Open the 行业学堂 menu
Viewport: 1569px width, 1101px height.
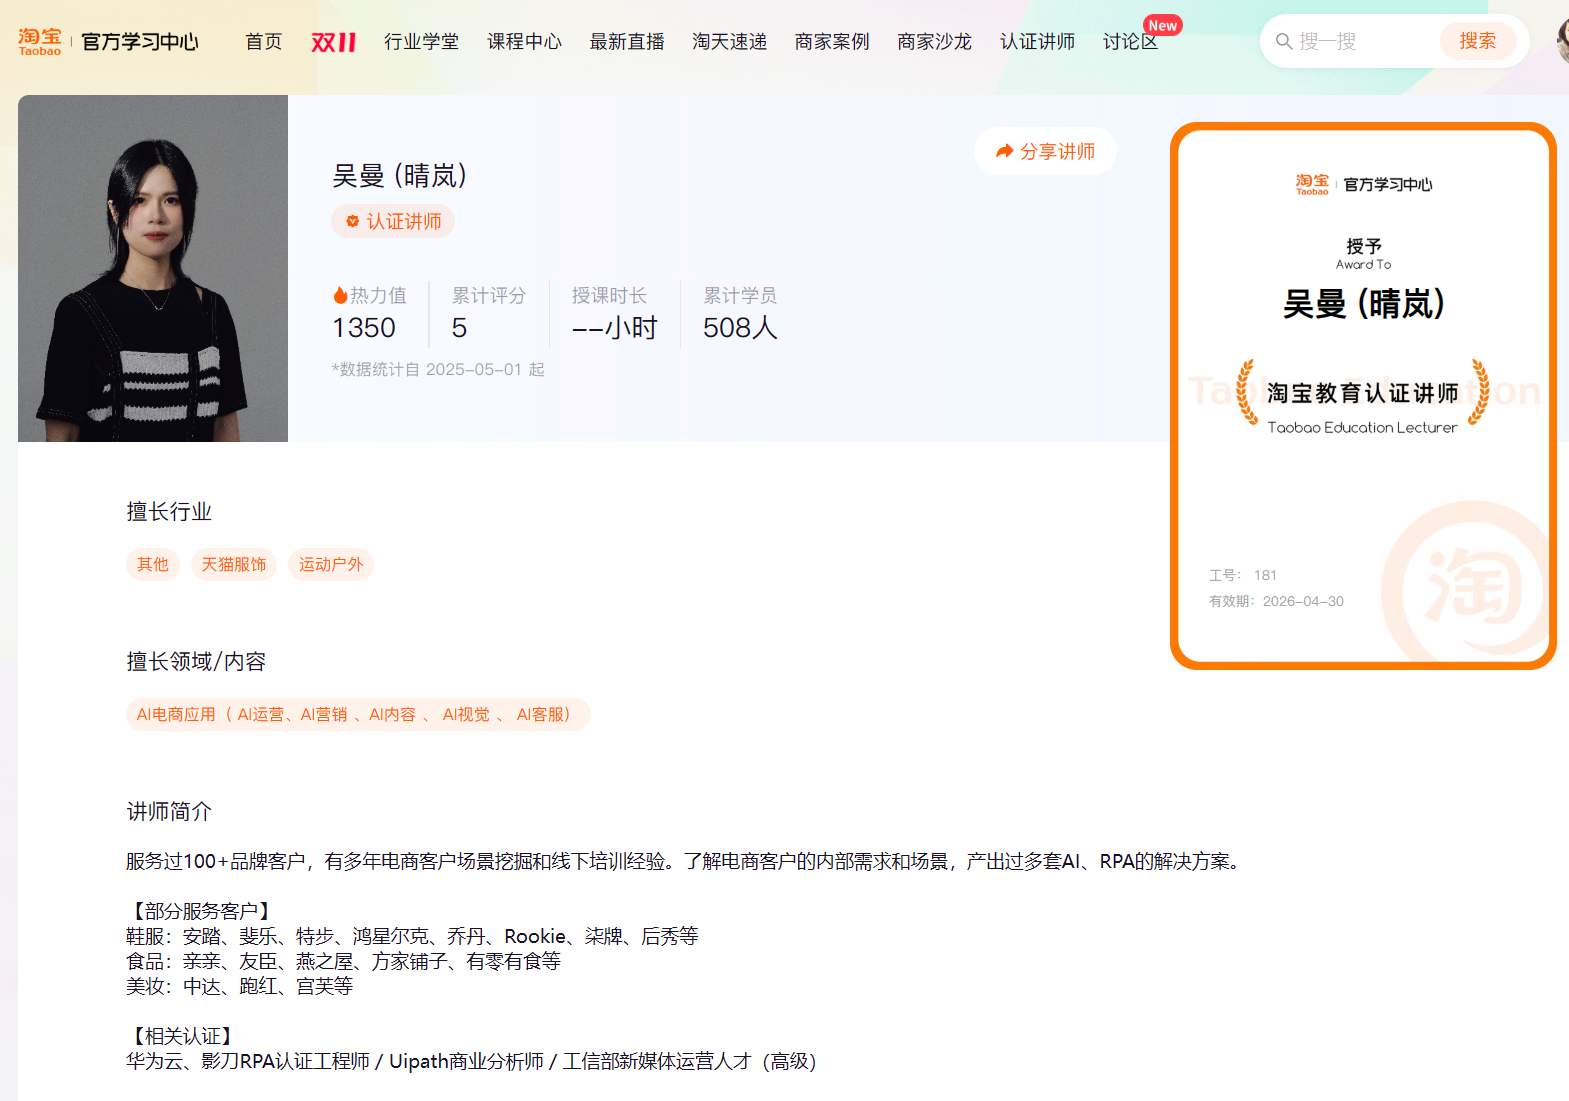[x=422, y=41]
